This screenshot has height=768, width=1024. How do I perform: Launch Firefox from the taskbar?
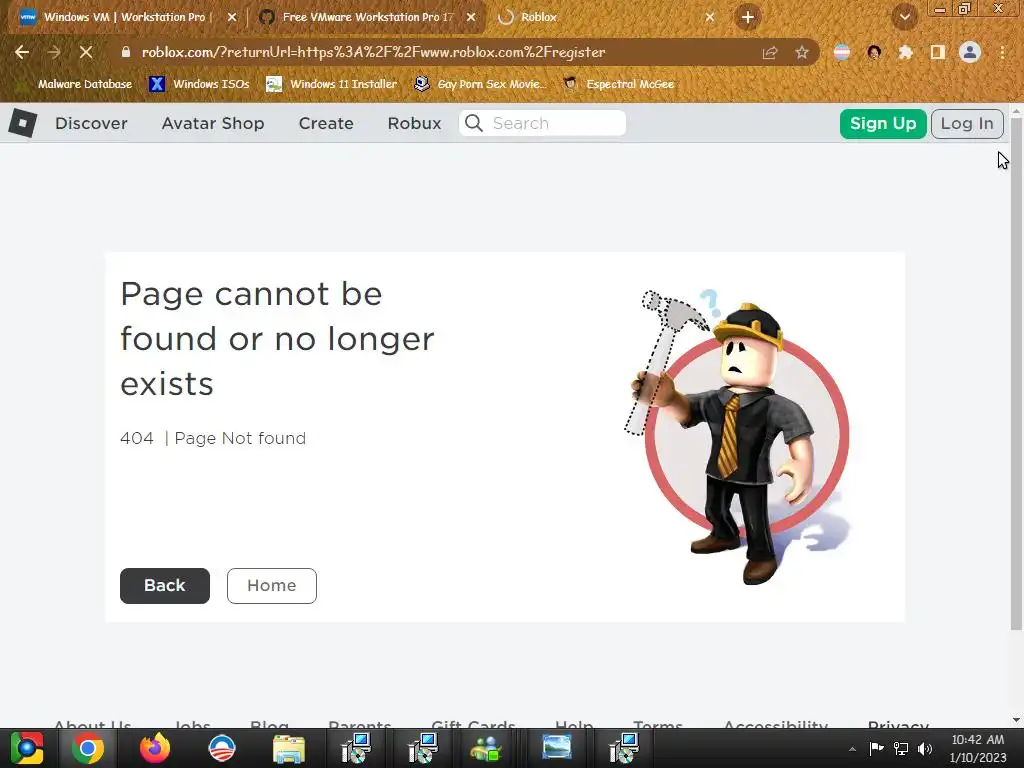155,748
